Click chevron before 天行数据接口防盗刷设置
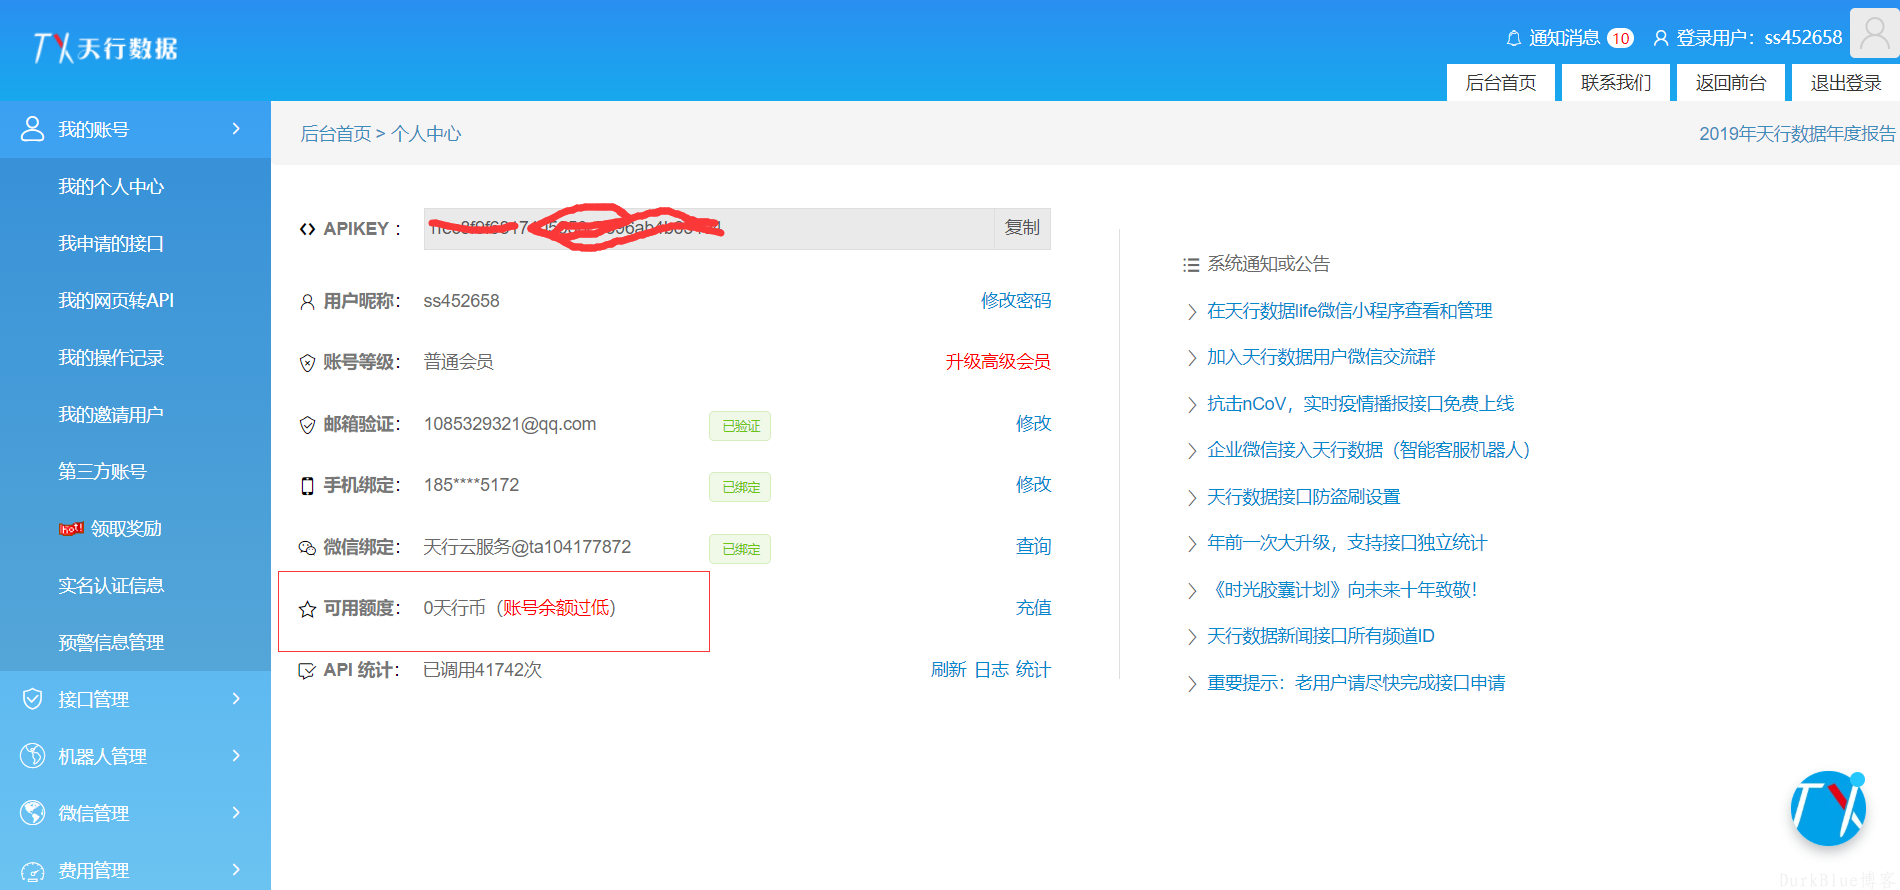The image size is (1900, 890). pyautogui.click(x=1191, y=498)
